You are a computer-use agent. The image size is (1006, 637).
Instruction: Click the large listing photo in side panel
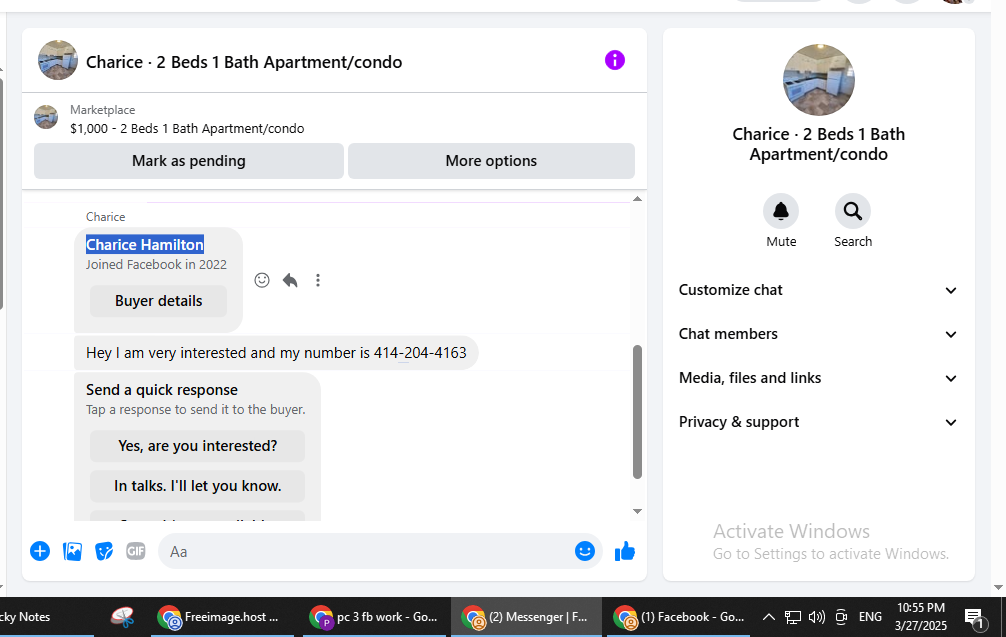coord(819,80)
